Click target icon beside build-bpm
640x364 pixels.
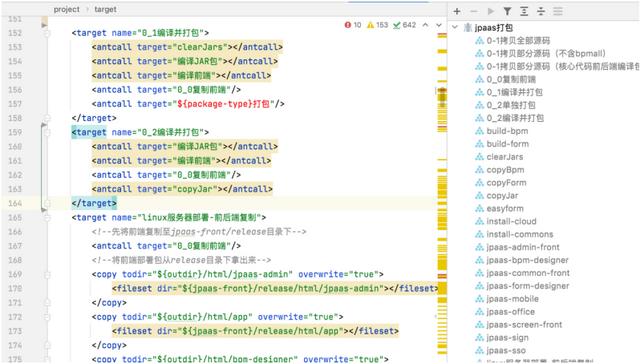pos(480,131)
